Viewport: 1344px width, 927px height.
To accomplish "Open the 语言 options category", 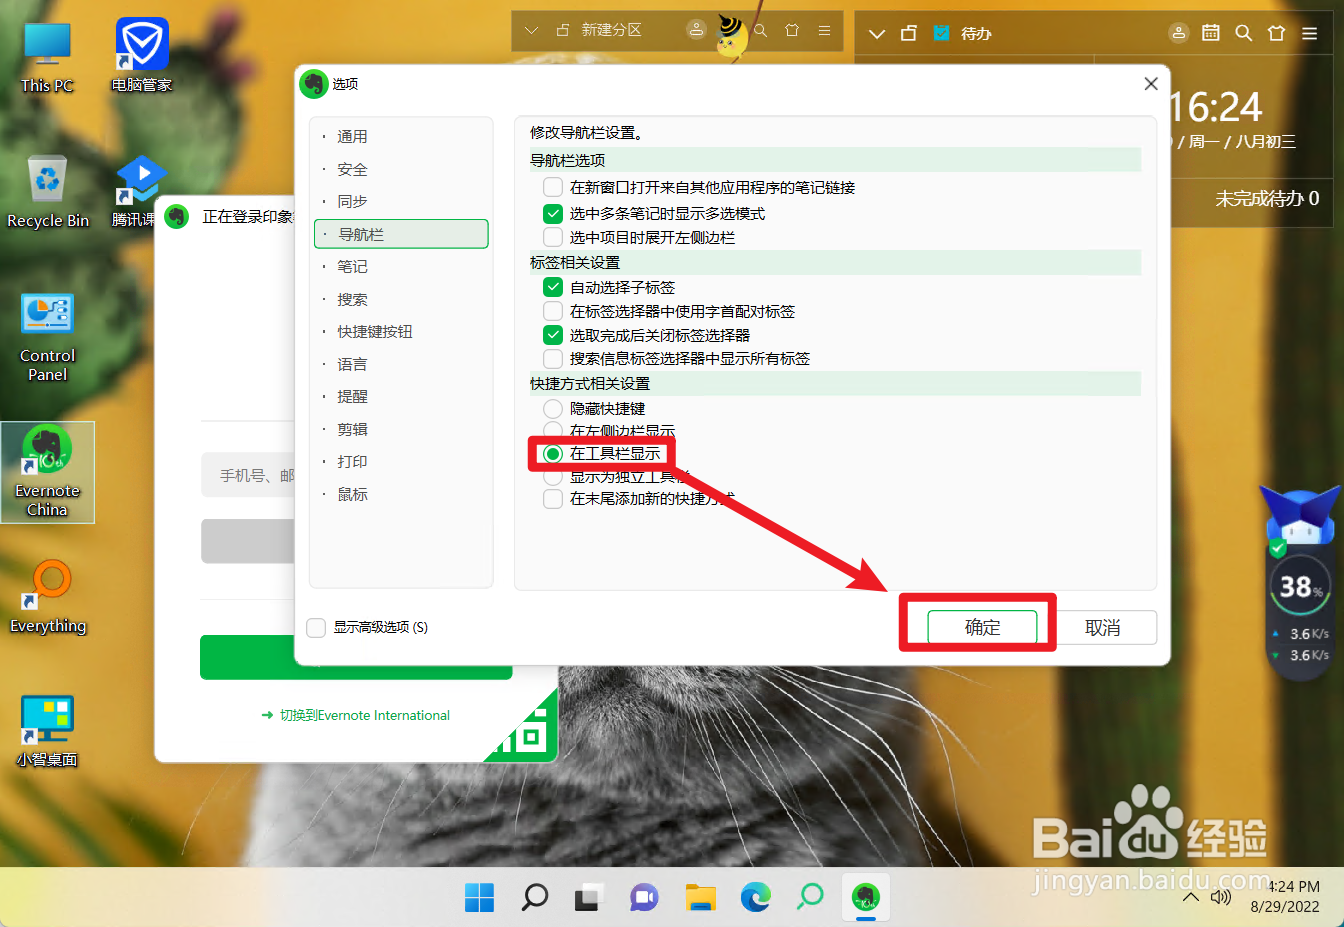I will [x=401, y=365].
